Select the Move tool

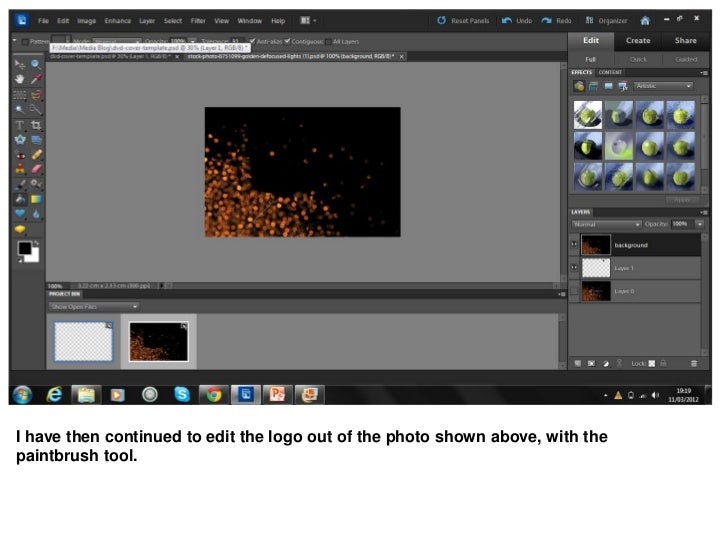[20, 64]
